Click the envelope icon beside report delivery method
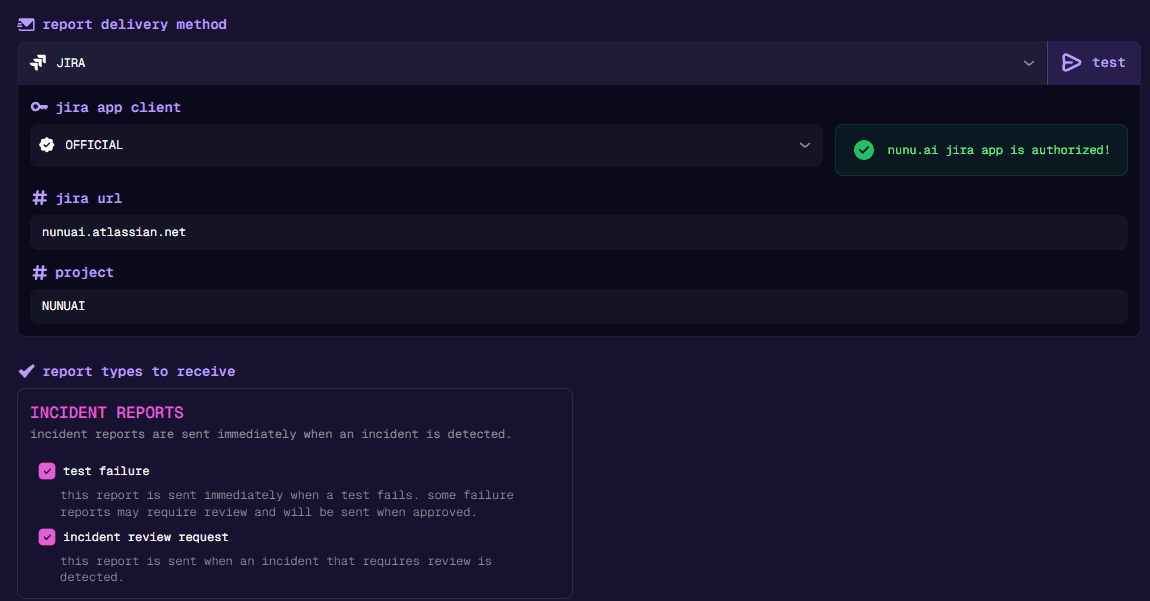The height and width of the screenshot is (601, 1150). click(x=26, y=24)
